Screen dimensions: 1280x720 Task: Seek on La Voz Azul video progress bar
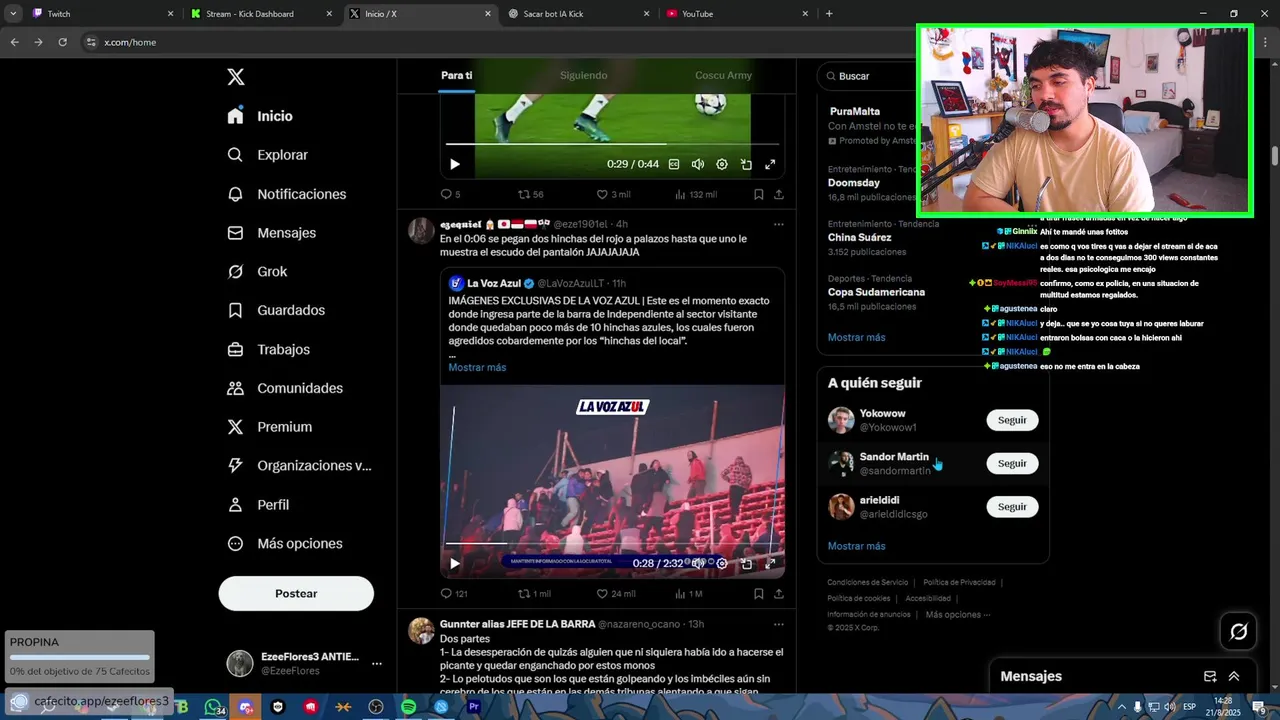(612, 543)
